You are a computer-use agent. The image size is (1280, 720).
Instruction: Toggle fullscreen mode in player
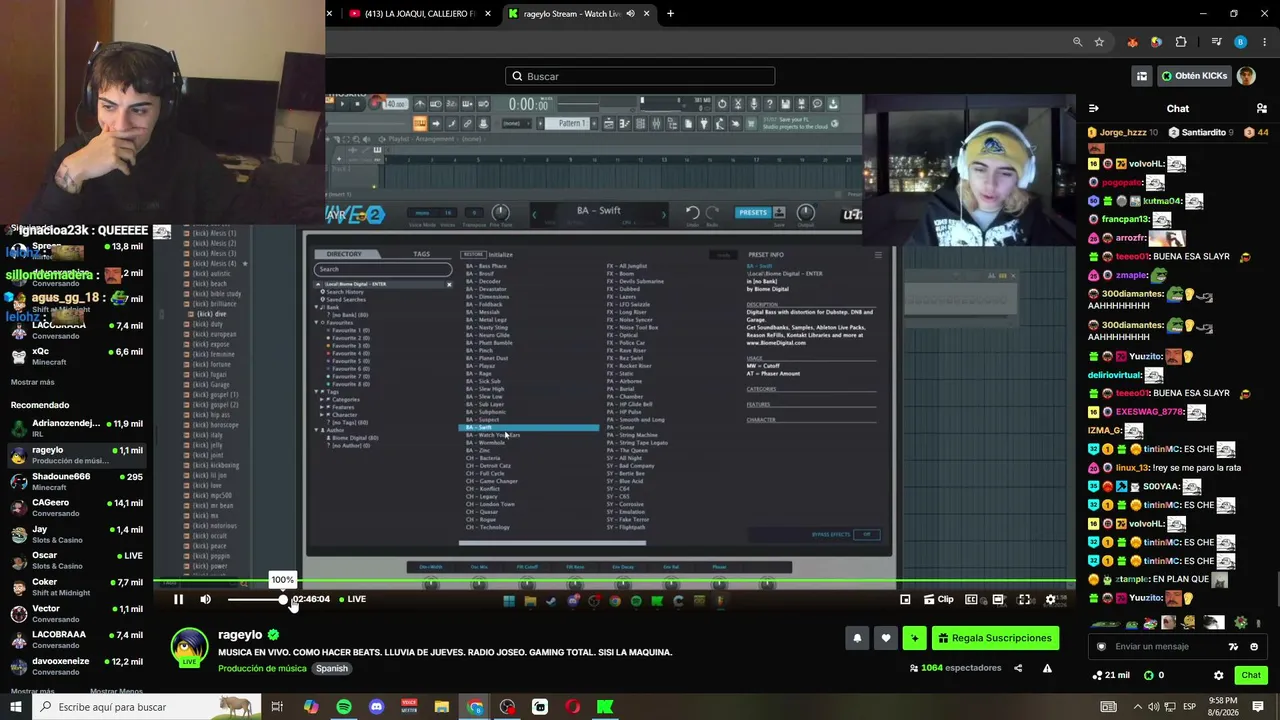click(x=1024, y=599)
